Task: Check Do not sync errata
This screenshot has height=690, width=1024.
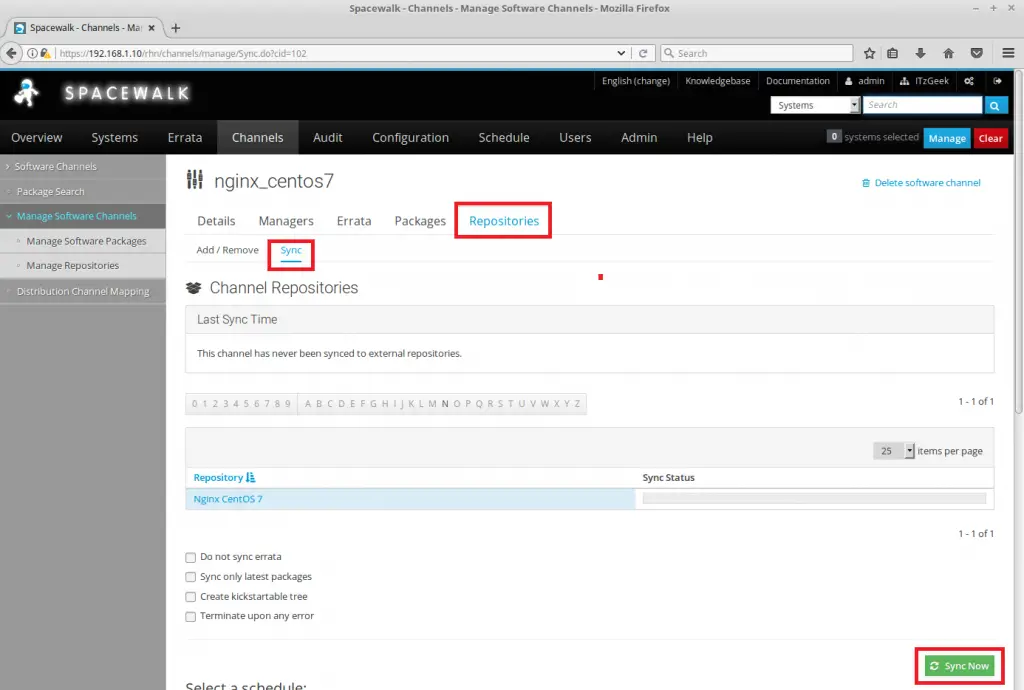Action: coord(191,557)
